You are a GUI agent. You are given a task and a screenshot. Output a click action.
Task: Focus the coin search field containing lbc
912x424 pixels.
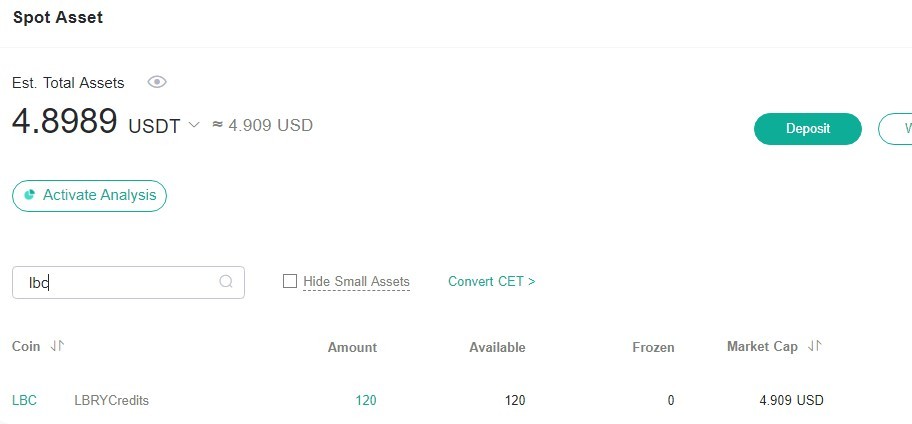128,283
